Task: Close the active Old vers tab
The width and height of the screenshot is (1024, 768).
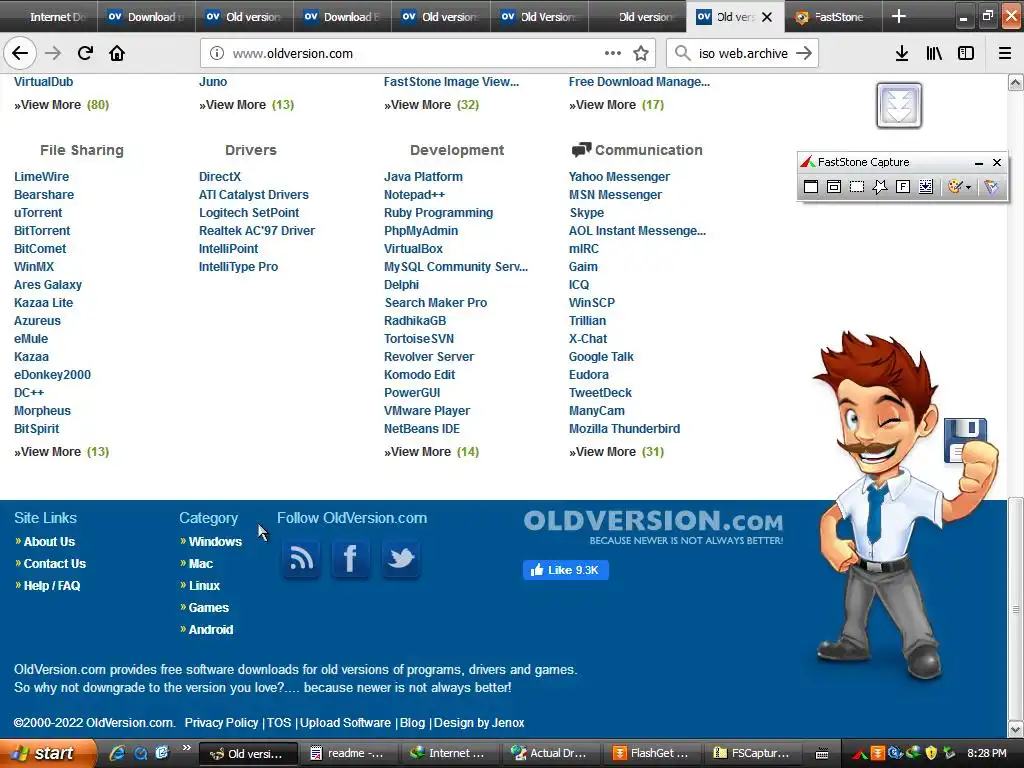Action: coord(767,17)
